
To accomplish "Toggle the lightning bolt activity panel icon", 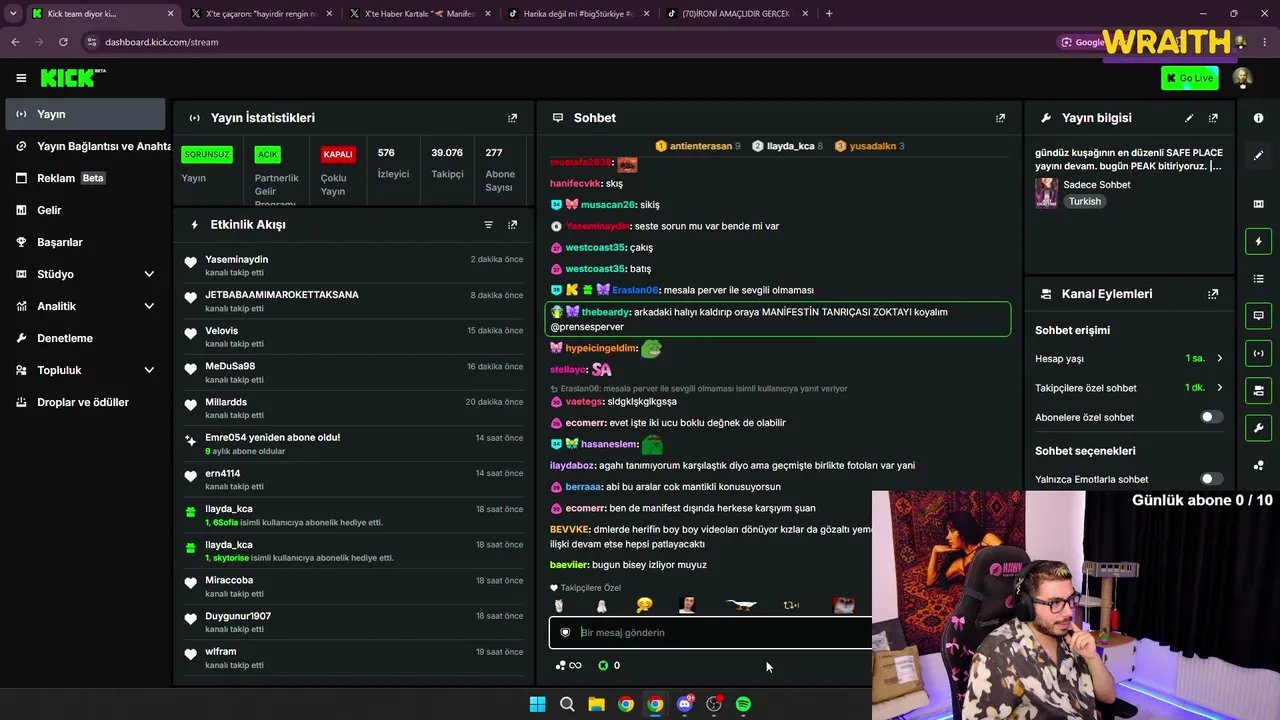I will point(1258,241).
